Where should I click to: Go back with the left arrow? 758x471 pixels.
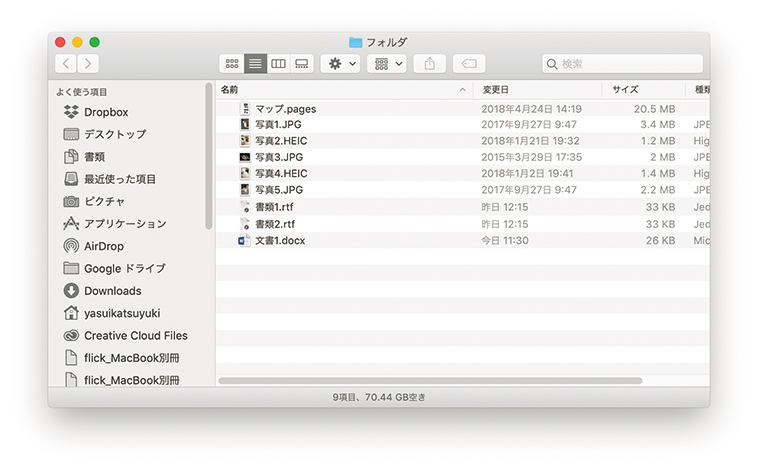pos(66,64)
